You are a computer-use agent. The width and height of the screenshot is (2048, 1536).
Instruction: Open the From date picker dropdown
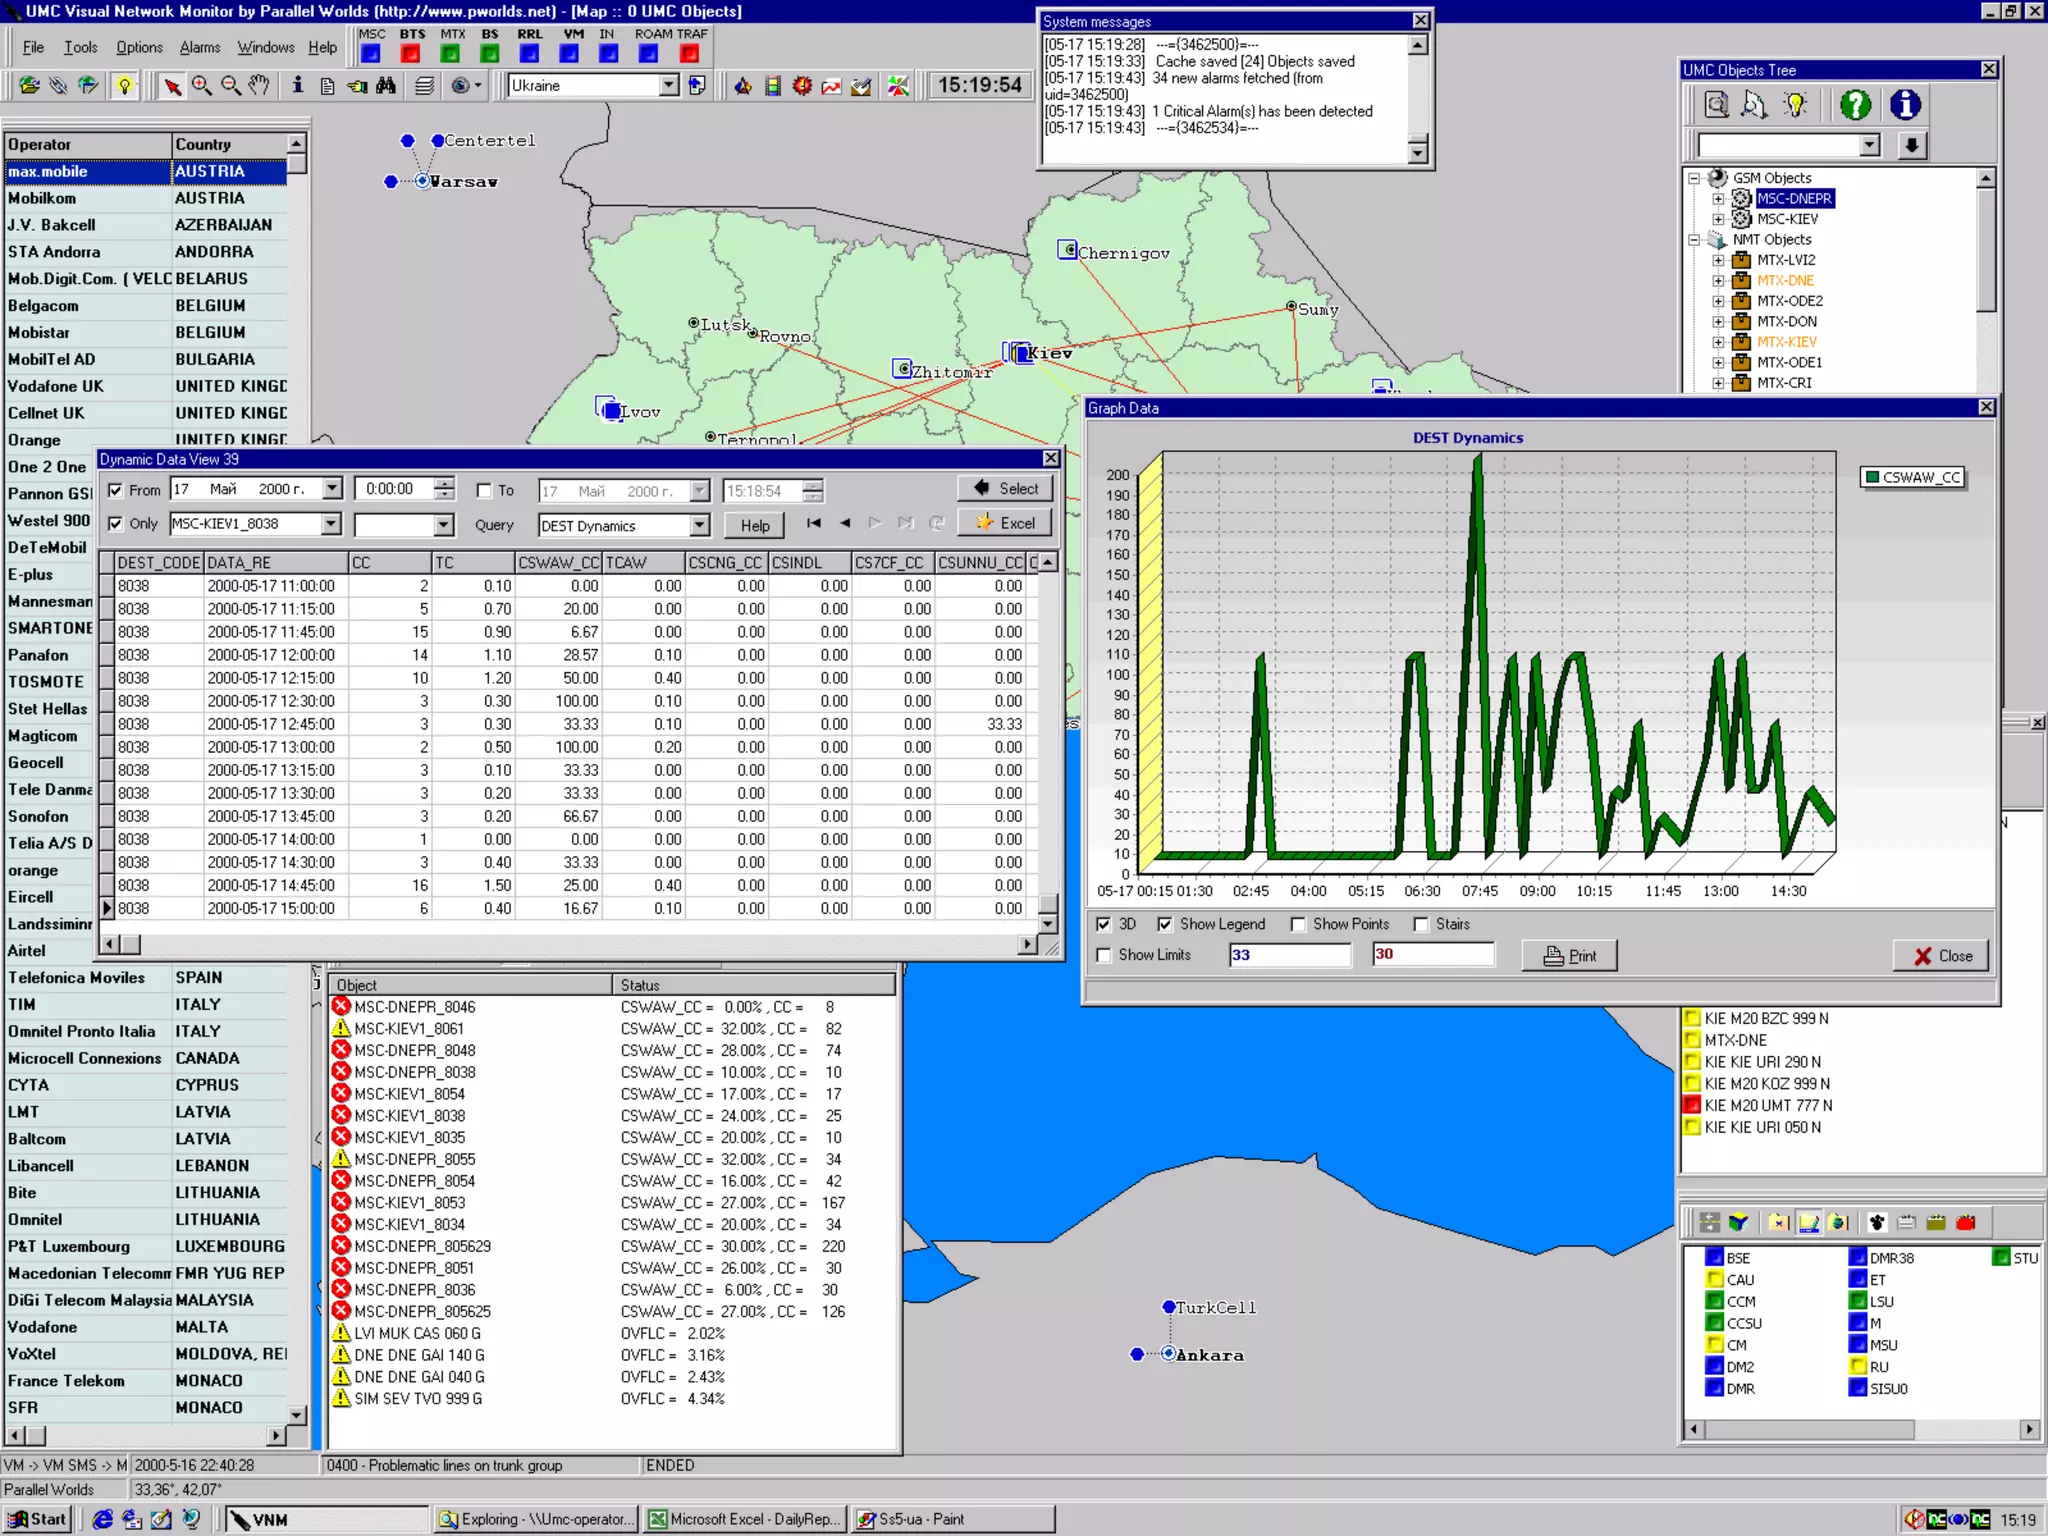(x=332, y=489)
